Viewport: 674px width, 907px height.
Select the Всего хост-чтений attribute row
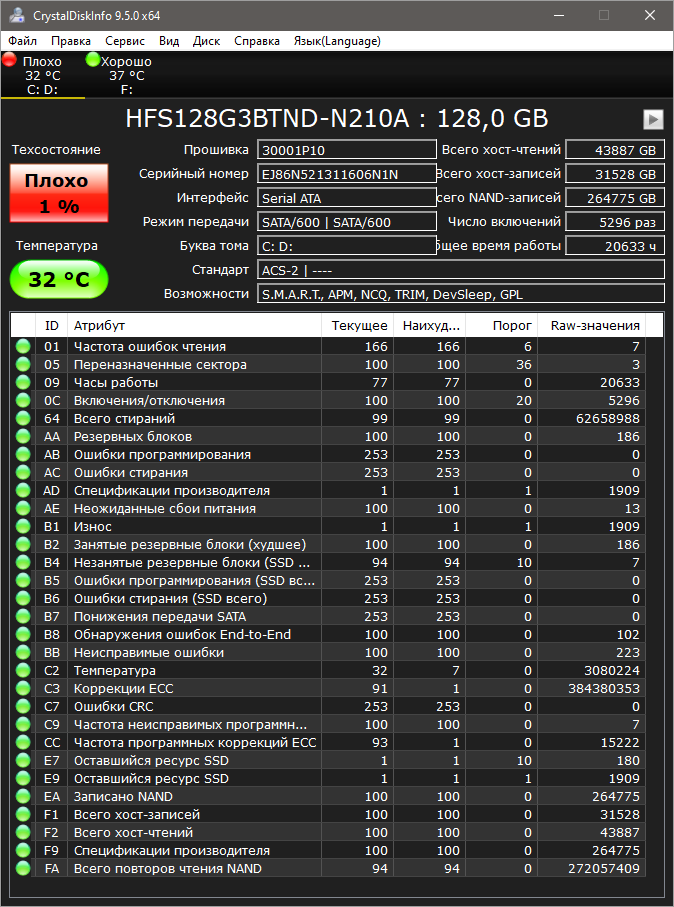[328, 832]
